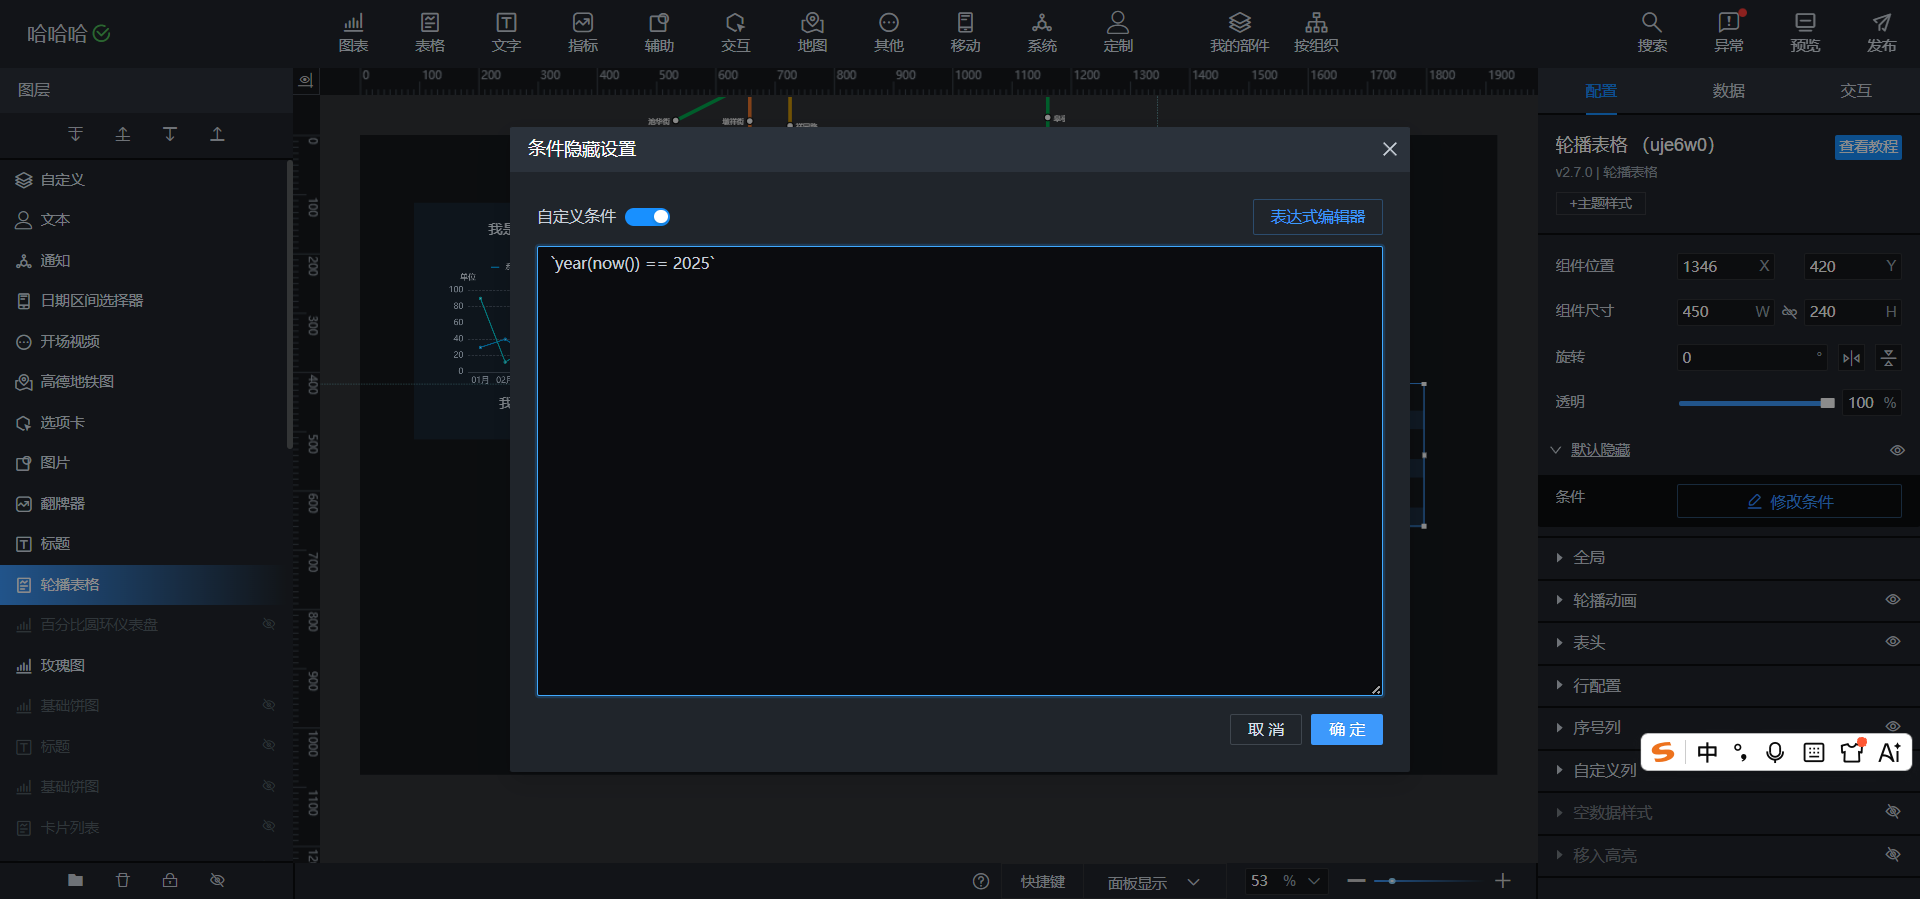Adjust the canvas zoom slider

[1428, 881]
